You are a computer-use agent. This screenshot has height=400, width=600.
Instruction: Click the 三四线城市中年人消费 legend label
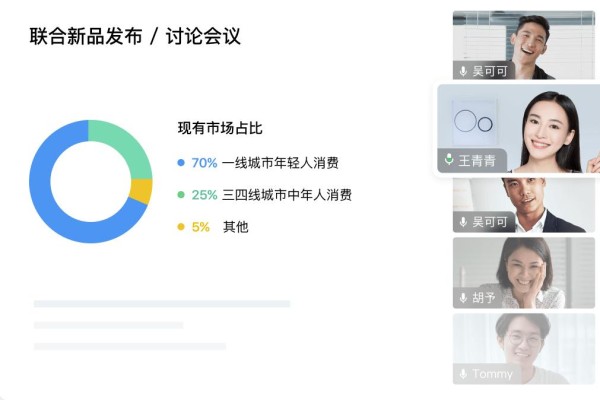(287, 195)
